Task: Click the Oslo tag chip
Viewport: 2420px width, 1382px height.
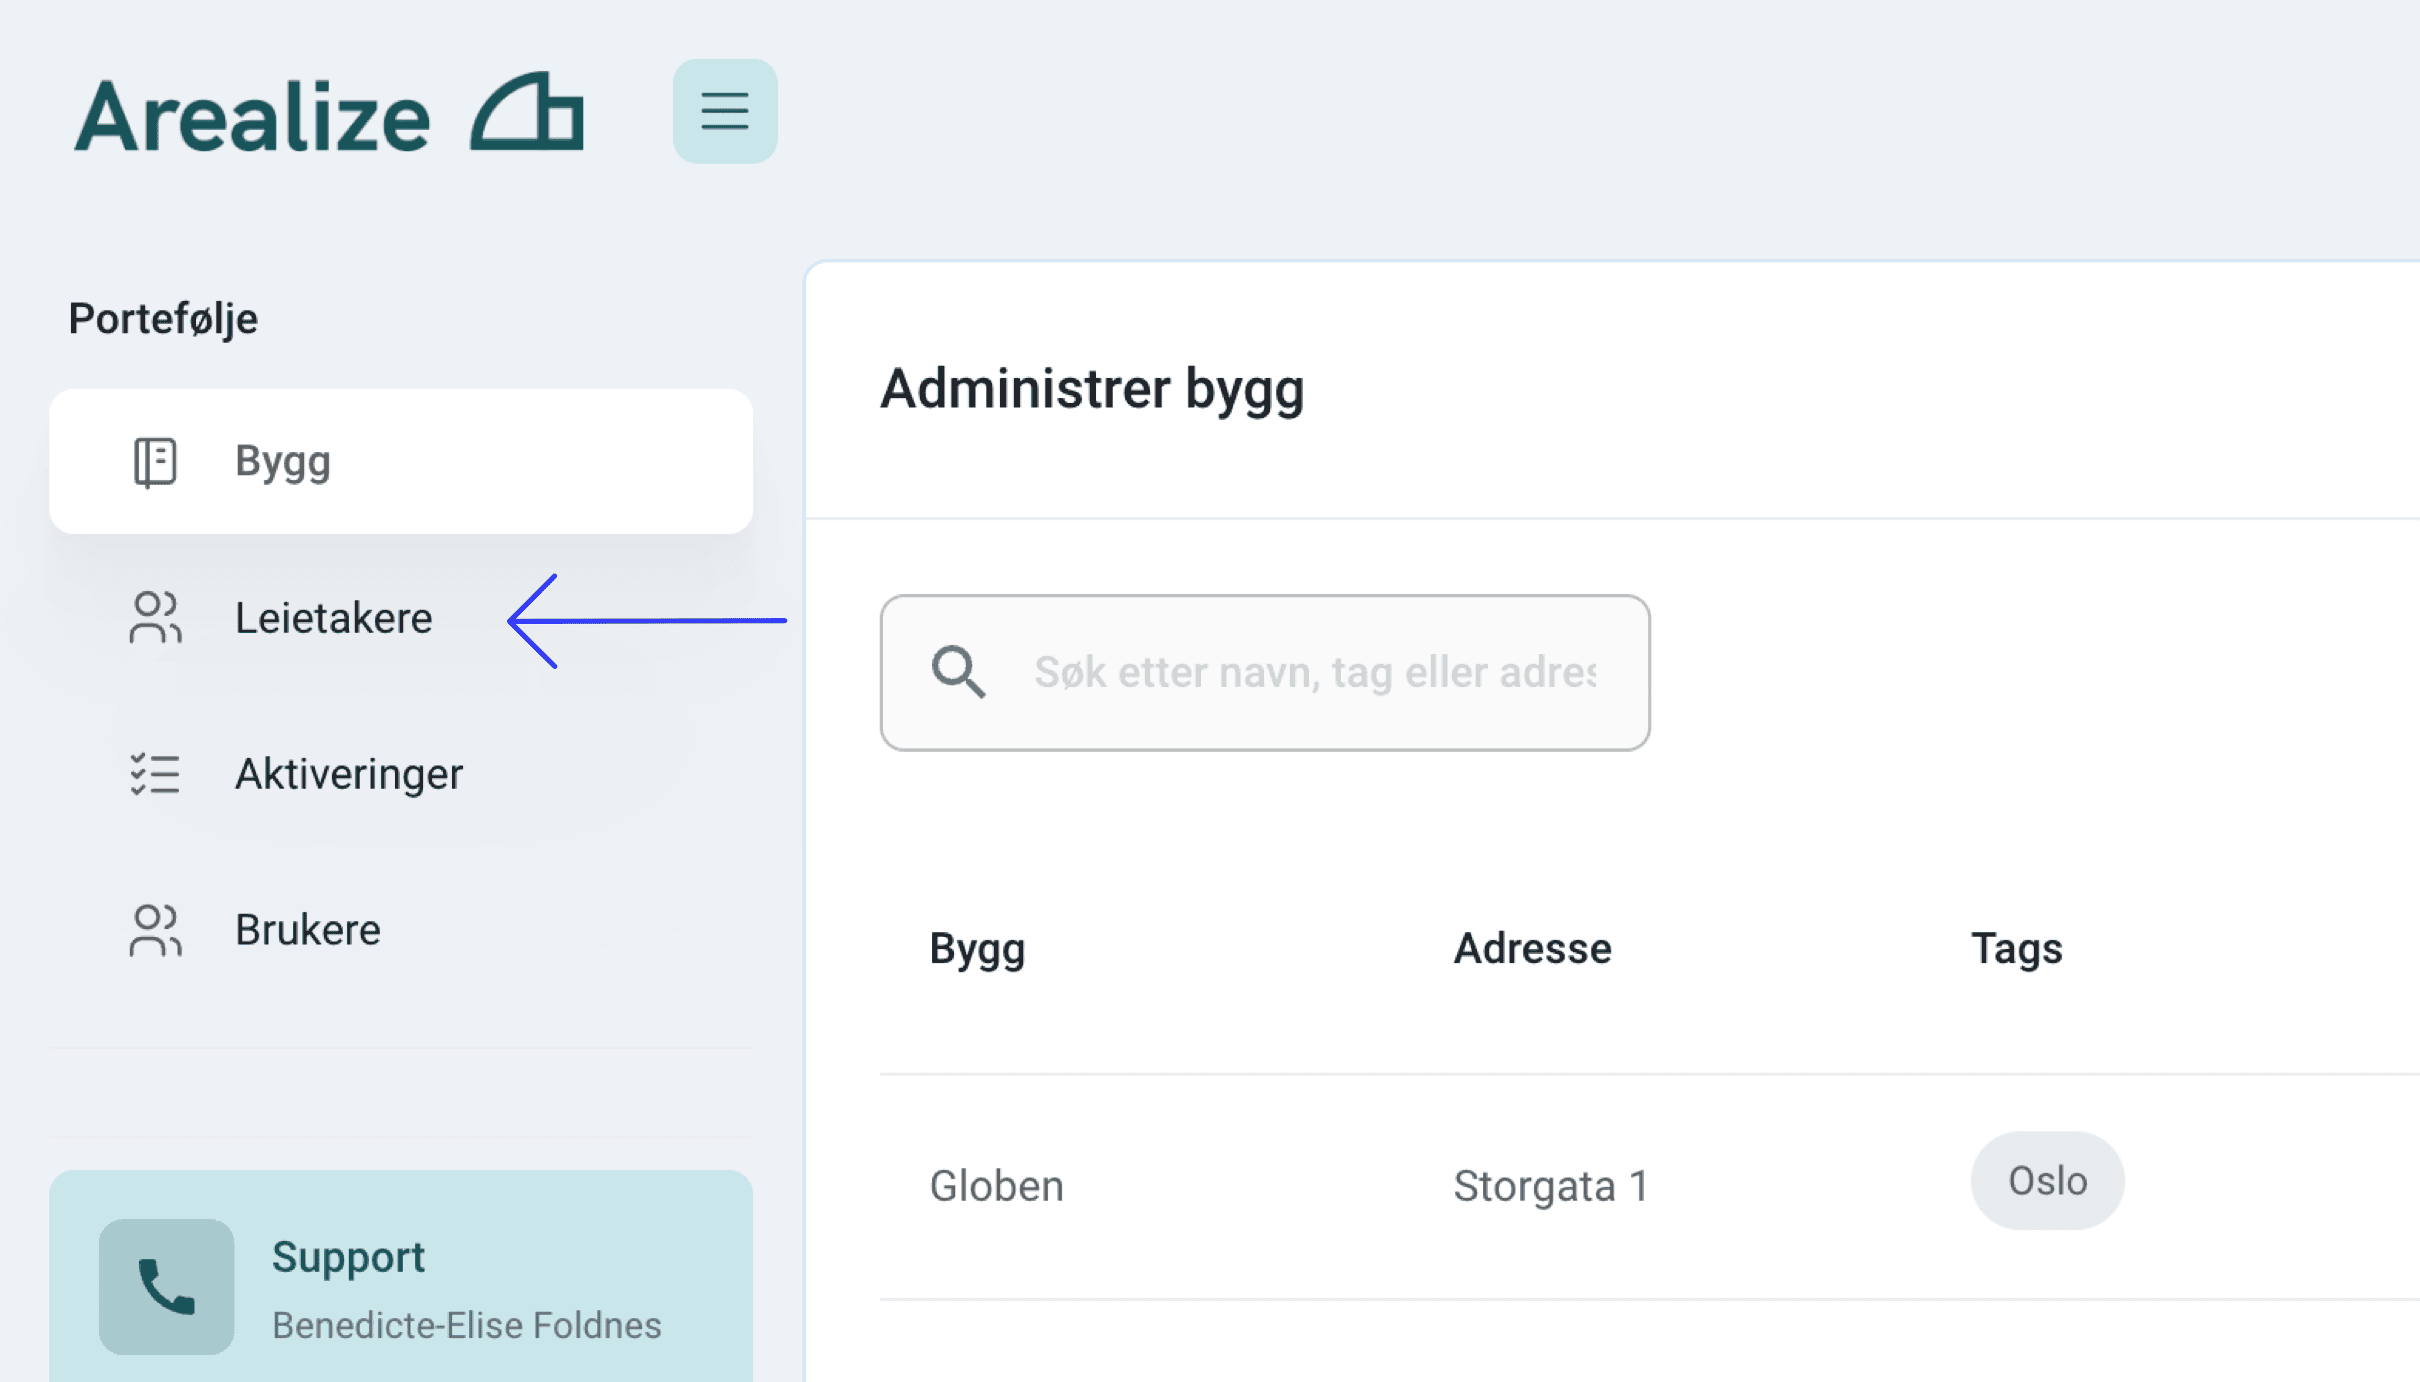Action: (2046, 1181)
